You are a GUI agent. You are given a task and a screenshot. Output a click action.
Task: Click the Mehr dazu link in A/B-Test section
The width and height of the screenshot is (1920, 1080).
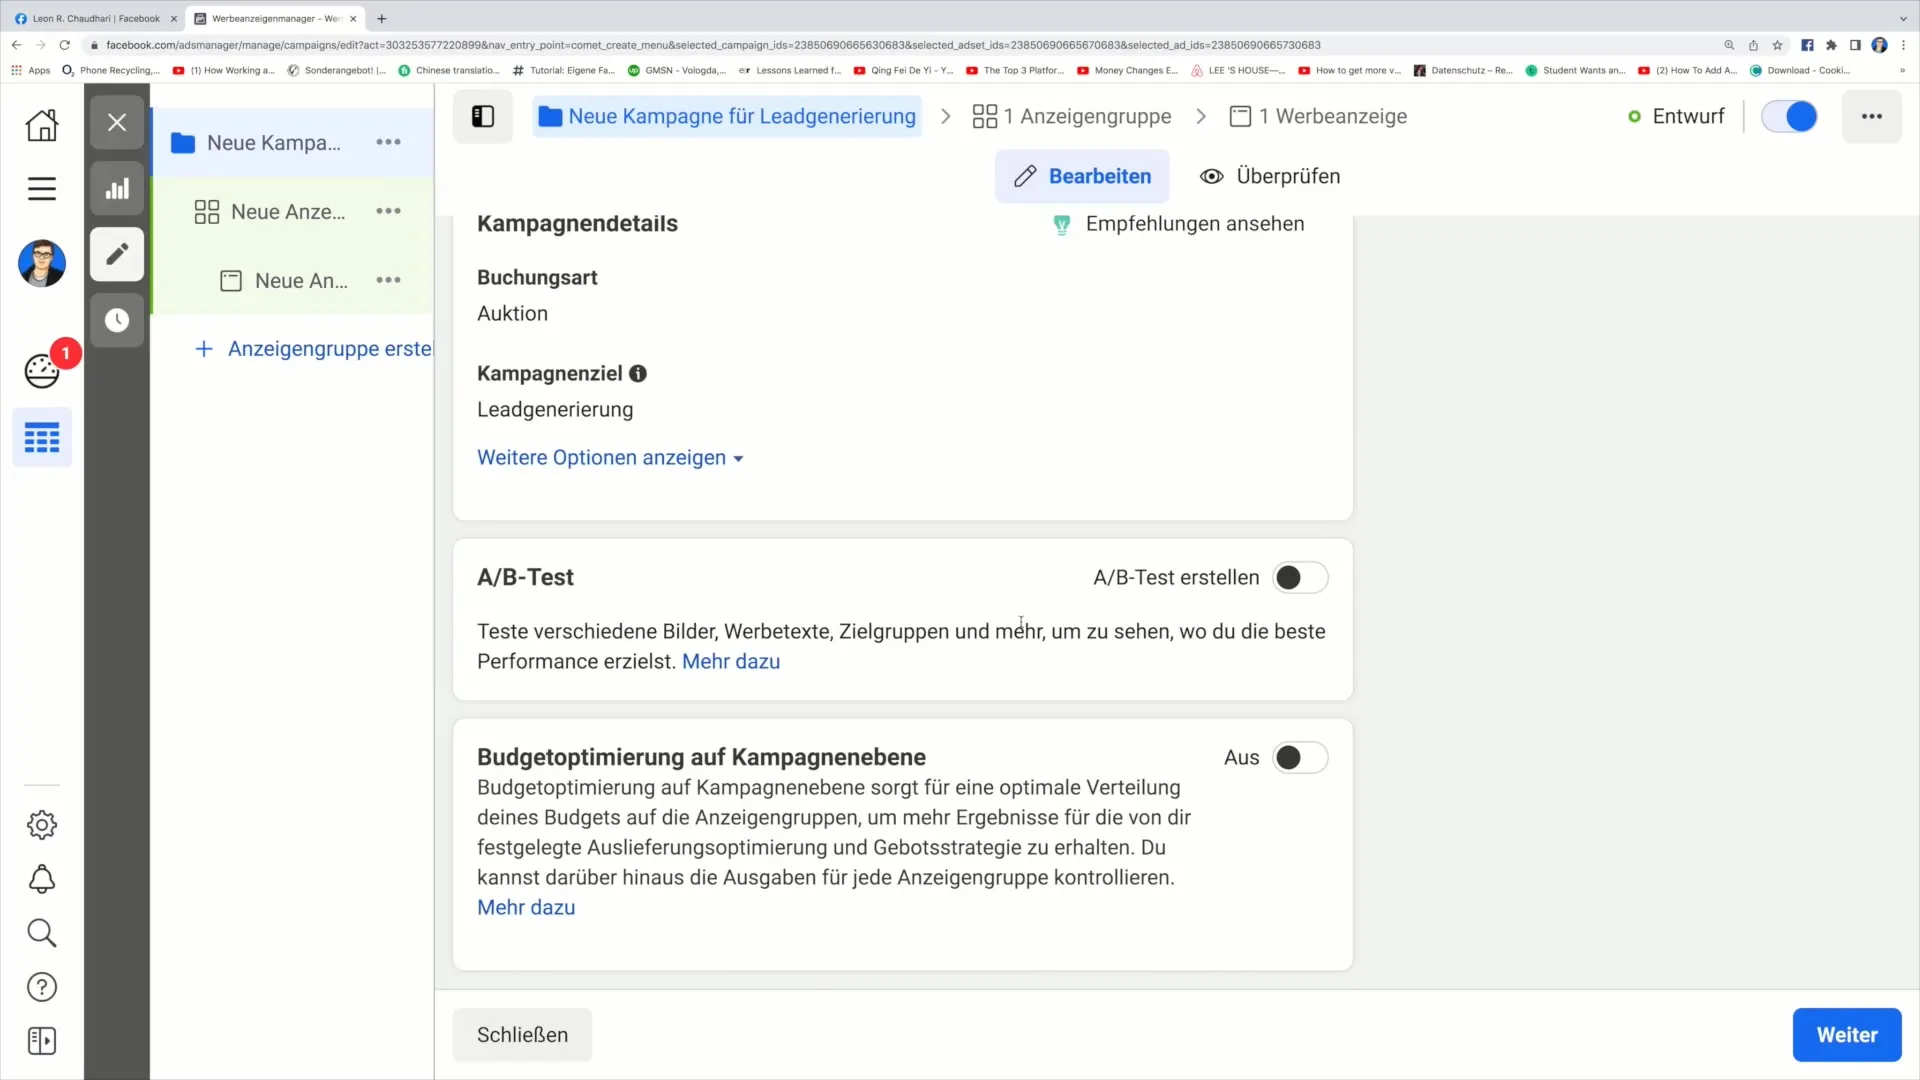729,661
